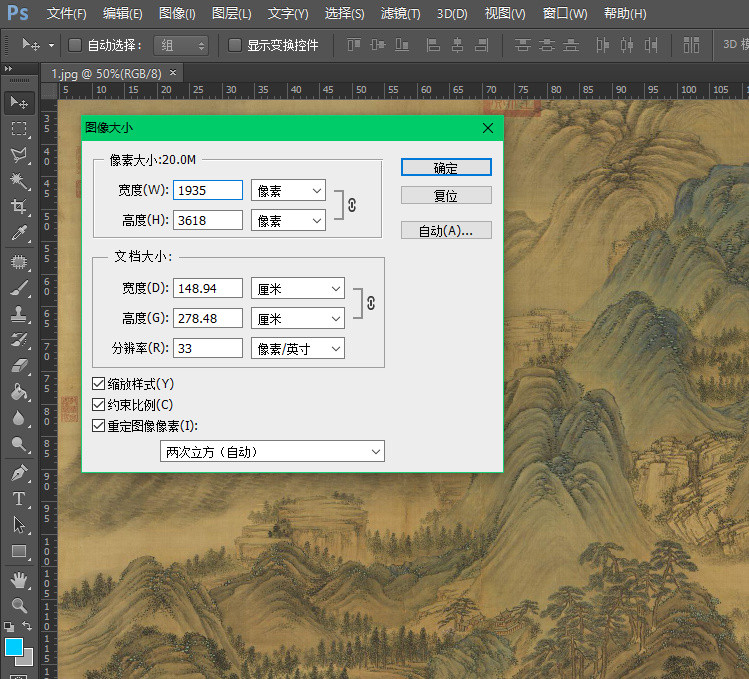Screen dimensions: 749x679
Task: Click align left edges icon
Action: pos(433,45)
